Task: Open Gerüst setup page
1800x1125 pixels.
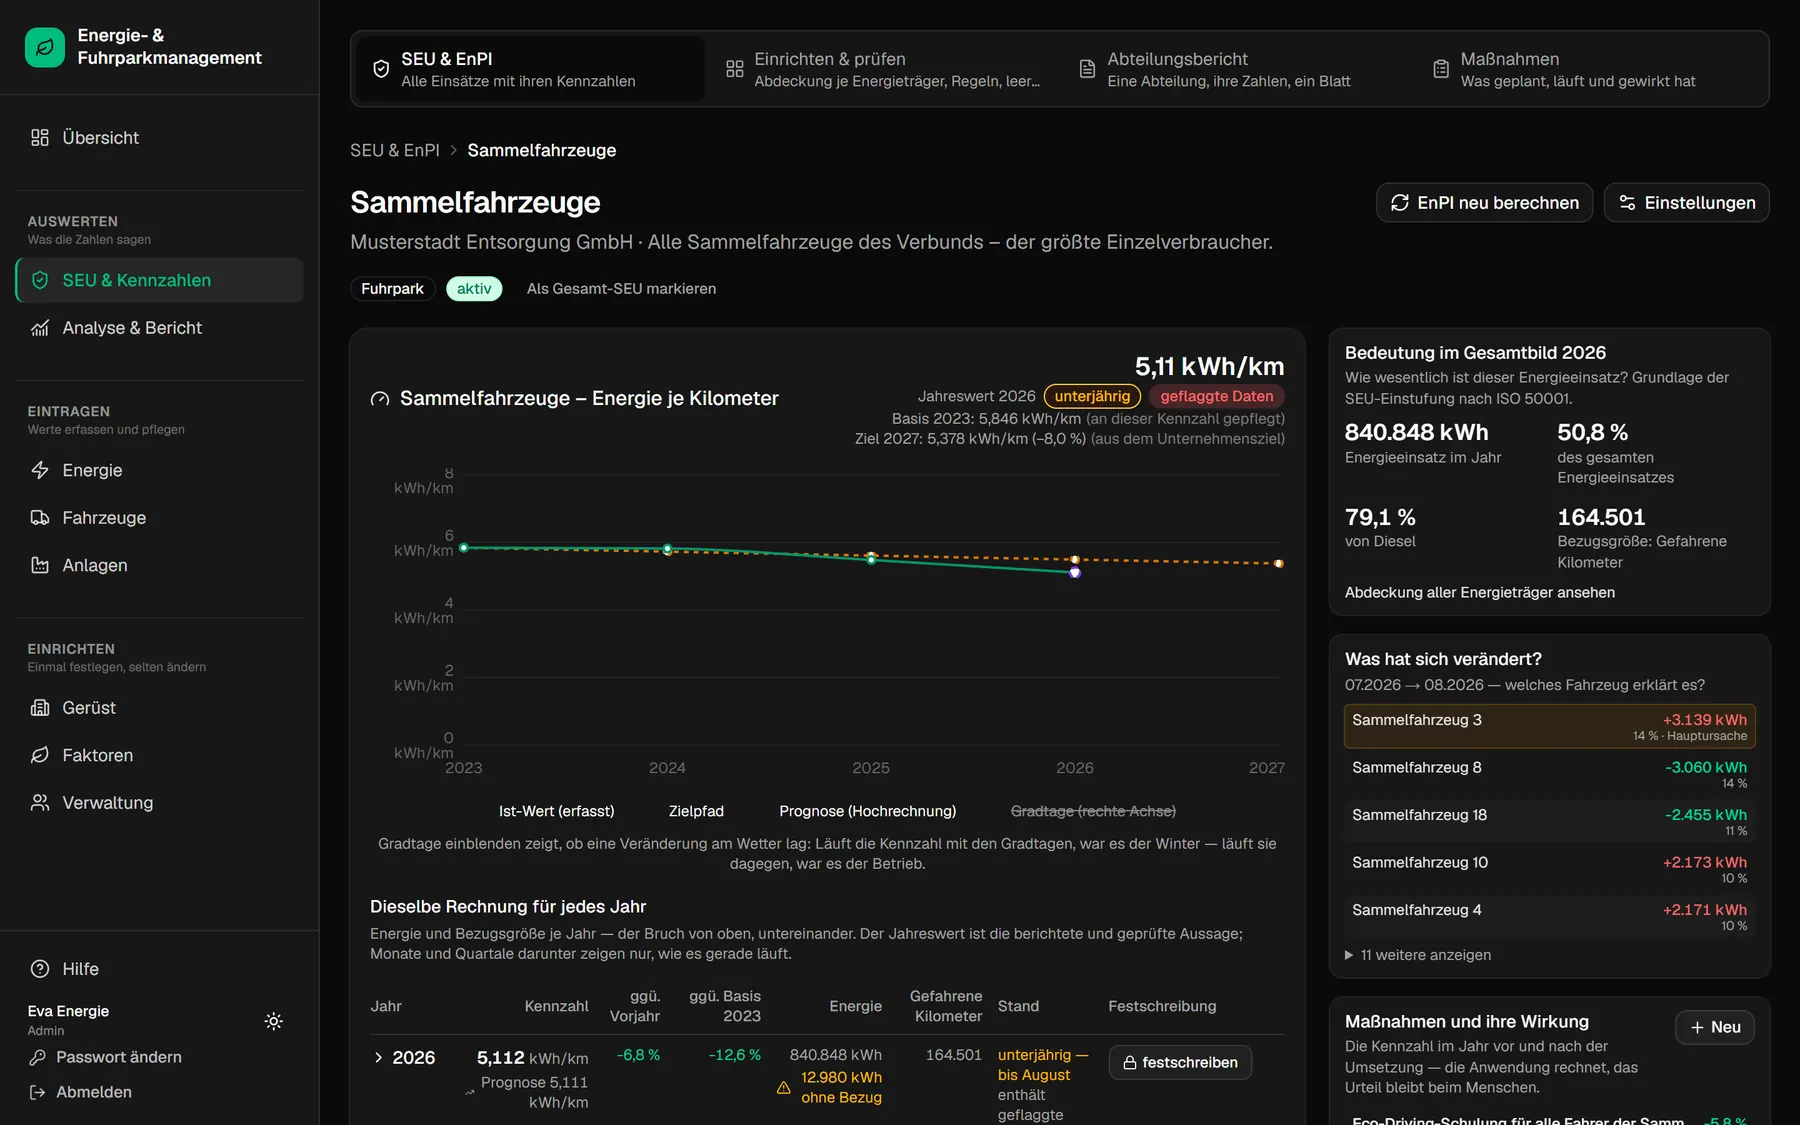Action: point(160,708)
